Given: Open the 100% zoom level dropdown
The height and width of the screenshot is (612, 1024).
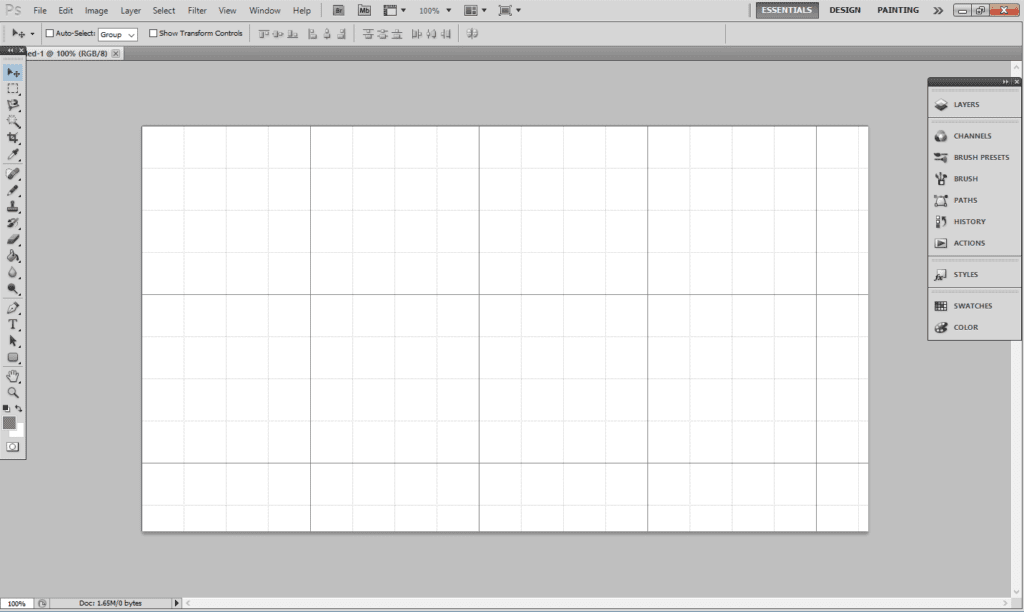Looking at the screenshot, I should point(434,10).
